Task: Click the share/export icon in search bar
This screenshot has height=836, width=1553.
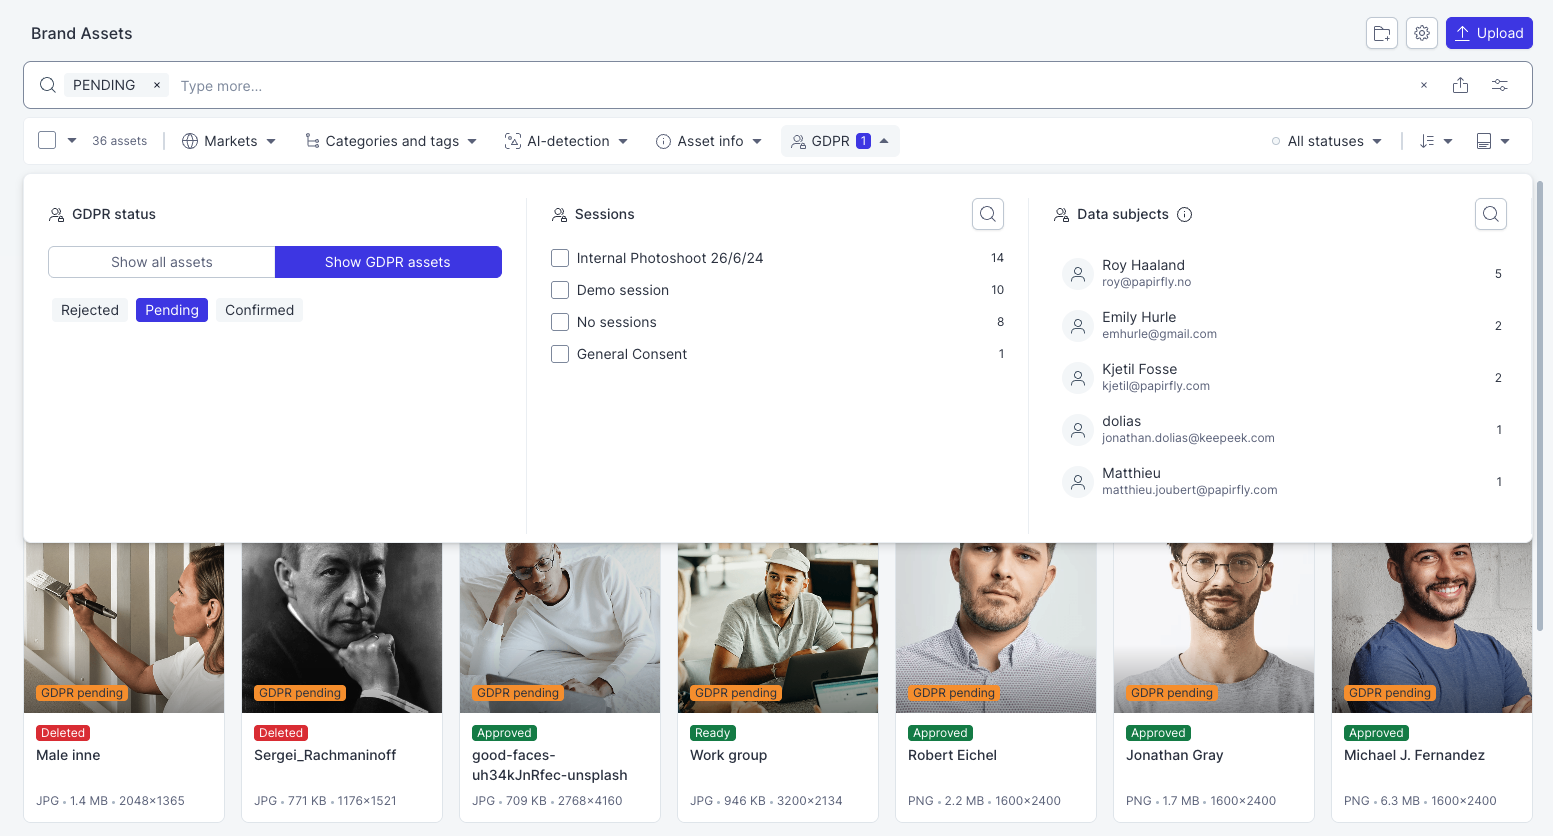Action: click(x=1460, y=85)
